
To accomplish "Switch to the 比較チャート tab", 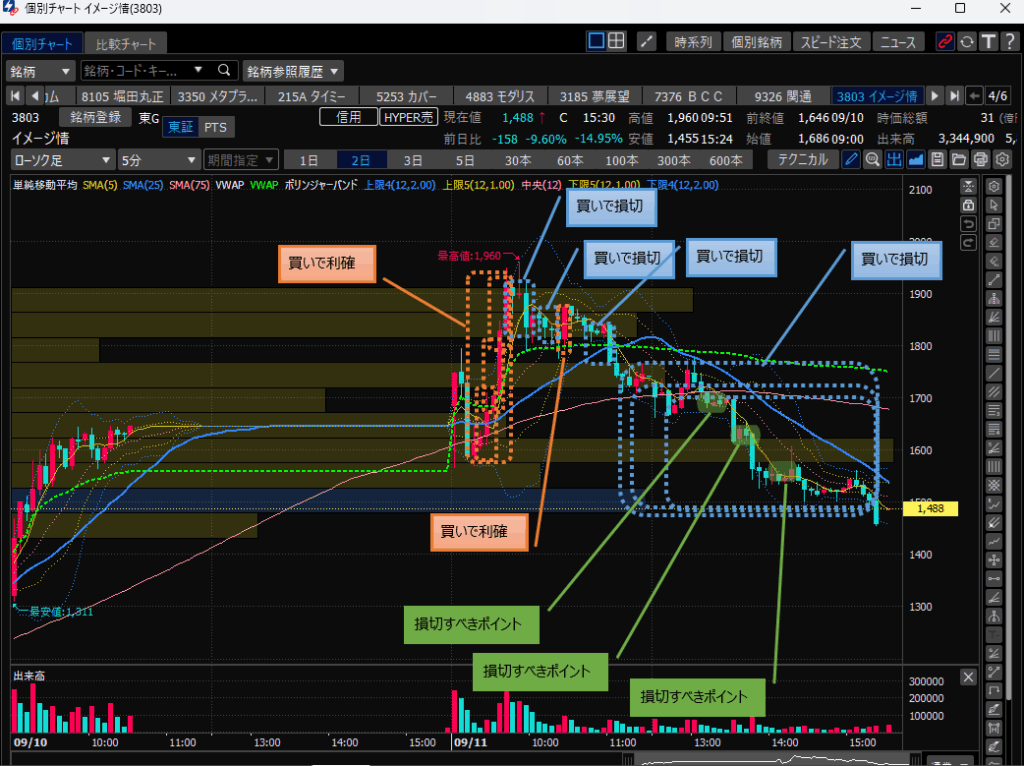I will point(124,45).
